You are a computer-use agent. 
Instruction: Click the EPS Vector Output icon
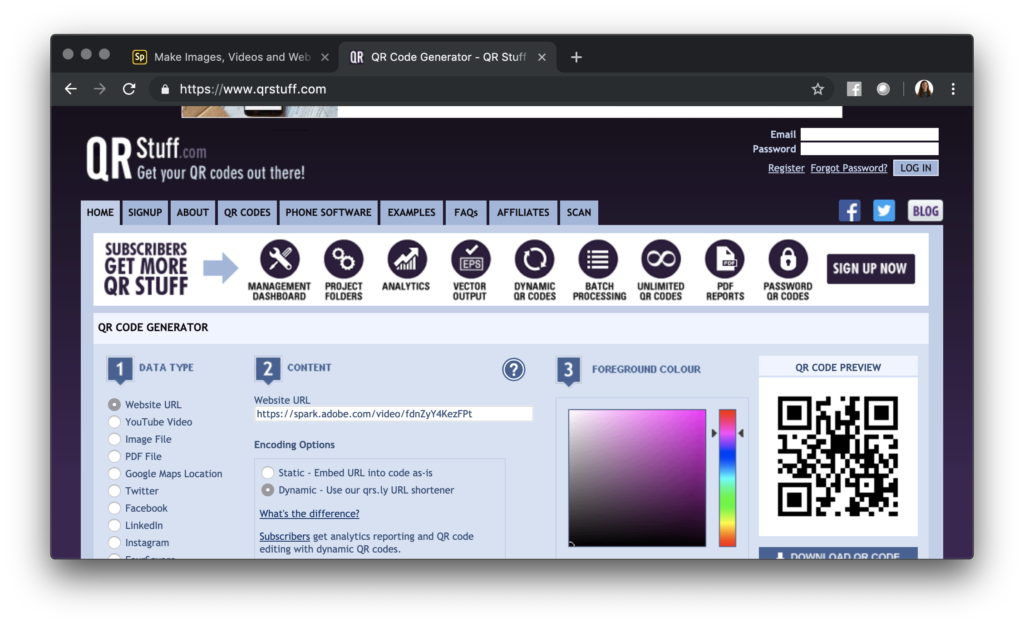(x=470, y=260)
